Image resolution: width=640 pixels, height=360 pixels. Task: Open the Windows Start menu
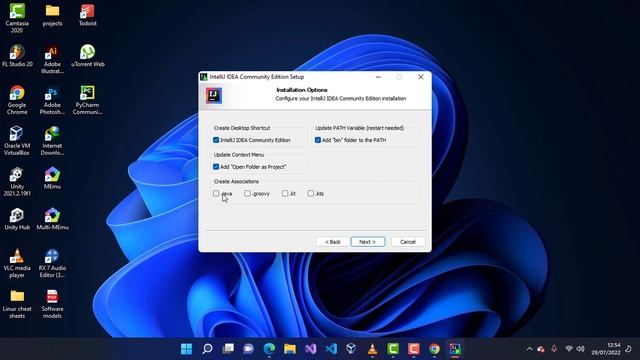(187, 349)
